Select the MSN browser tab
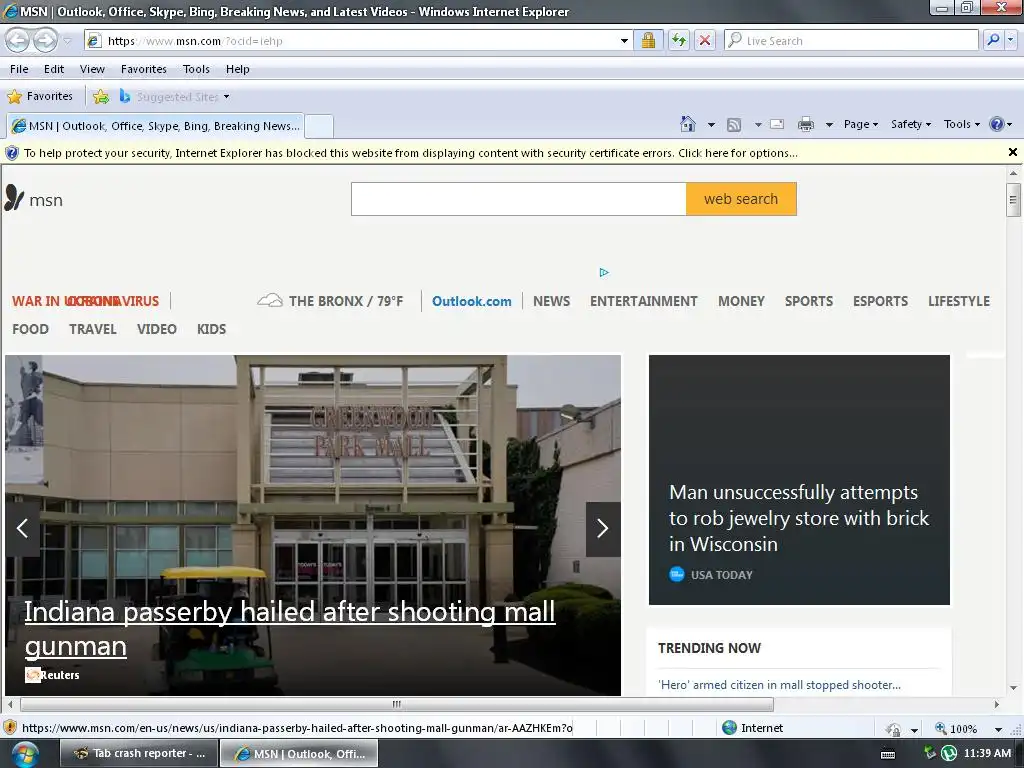The image size is (1024, 768). pyautogui.click(x=155, y=126)
